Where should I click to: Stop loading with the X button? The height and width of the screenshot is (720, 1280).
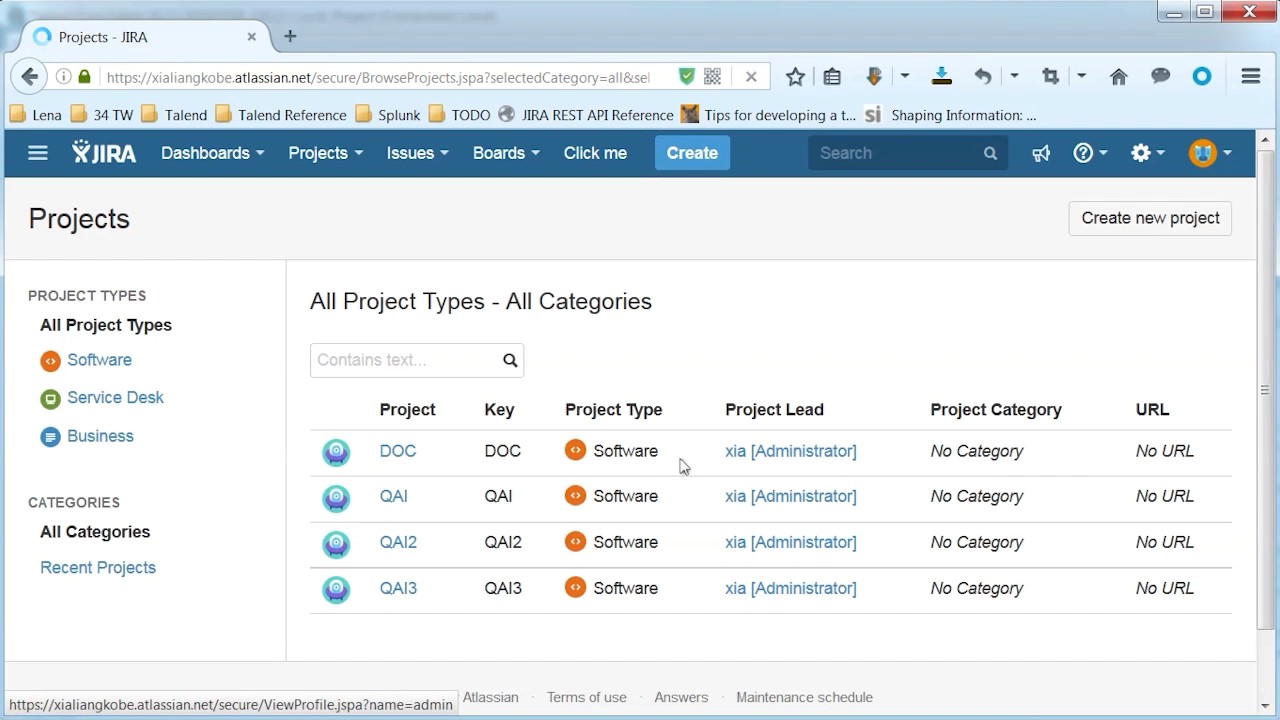point(751,76)
